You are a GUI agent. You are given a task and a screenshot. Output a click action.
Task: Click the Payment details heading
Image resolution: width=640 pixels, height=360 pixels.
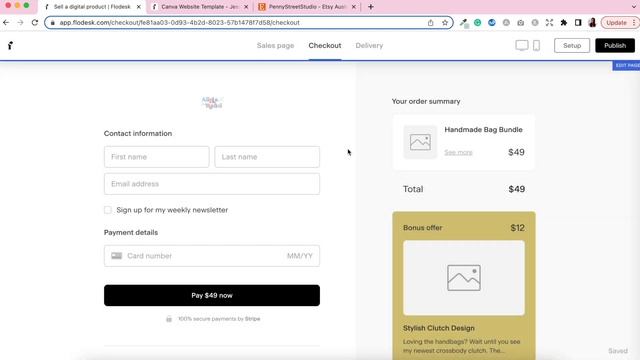pos(131,232)
